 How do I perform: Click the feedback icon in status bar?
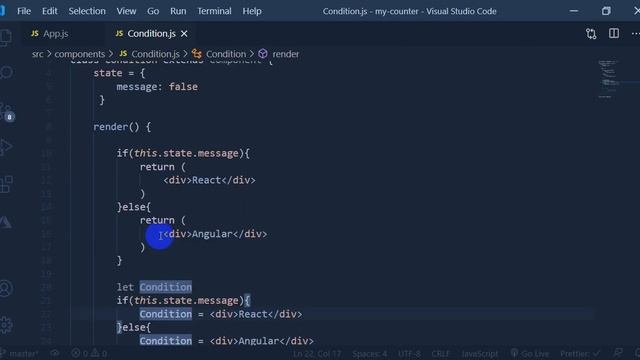[x=618, y=353]
